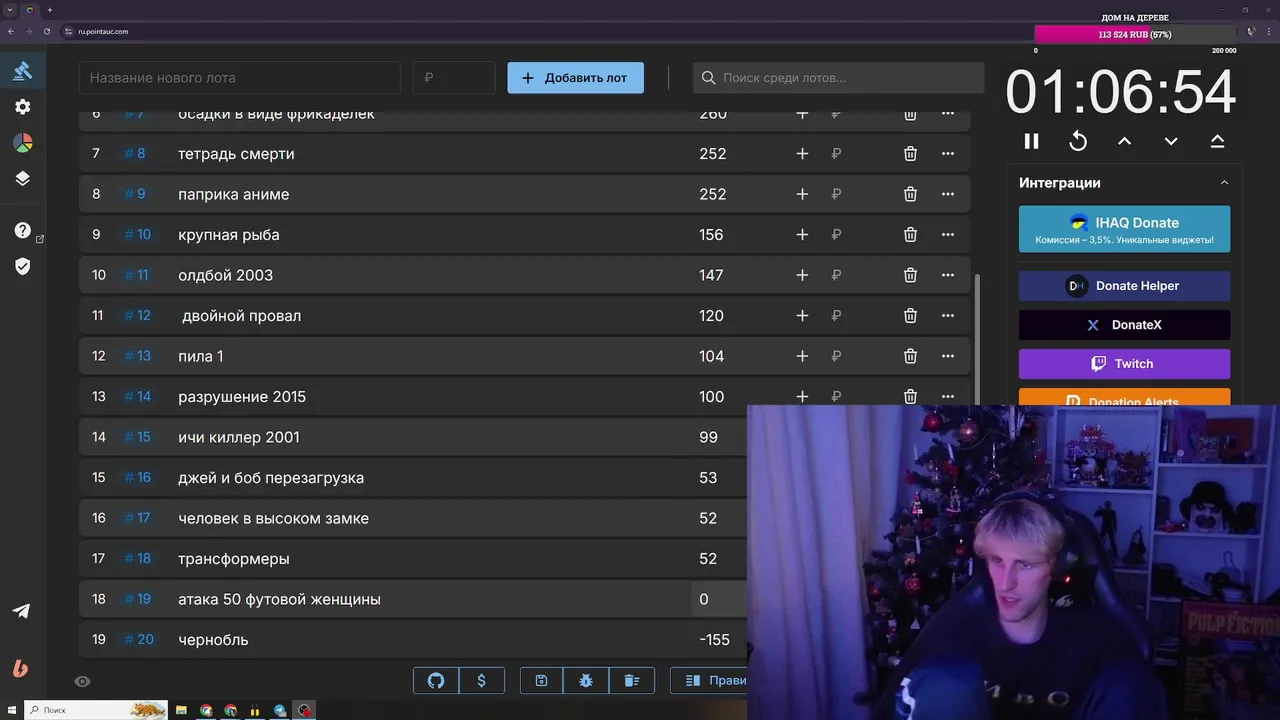Open the stacked layers sidebar icon

pos(22,179)
